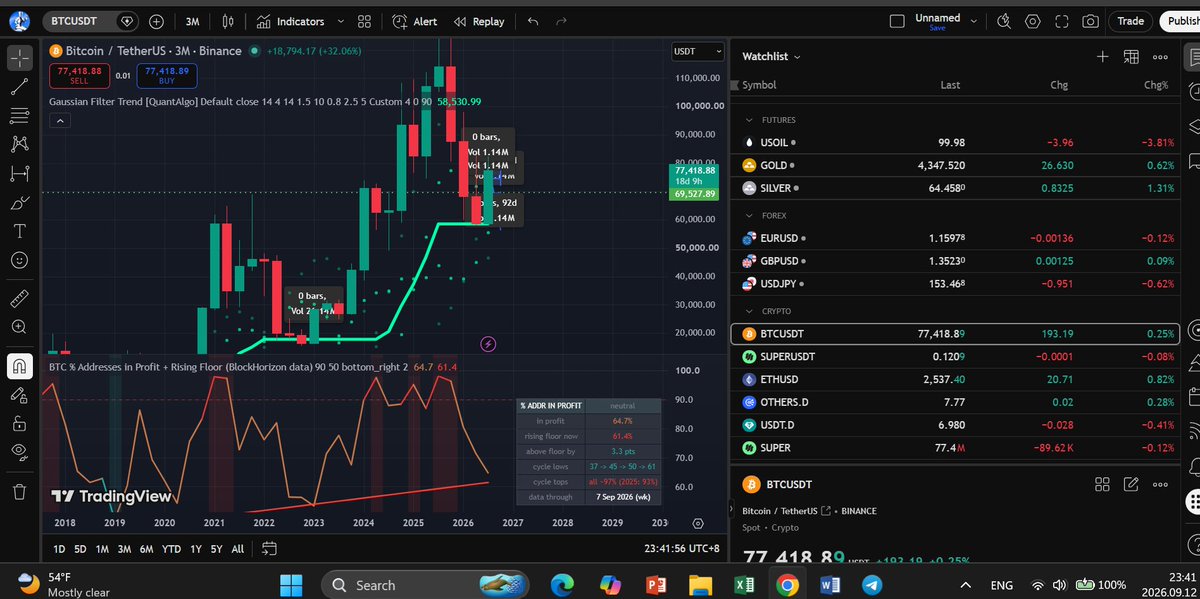
Task: Open the go to date calendar
Action: [269, 548]
